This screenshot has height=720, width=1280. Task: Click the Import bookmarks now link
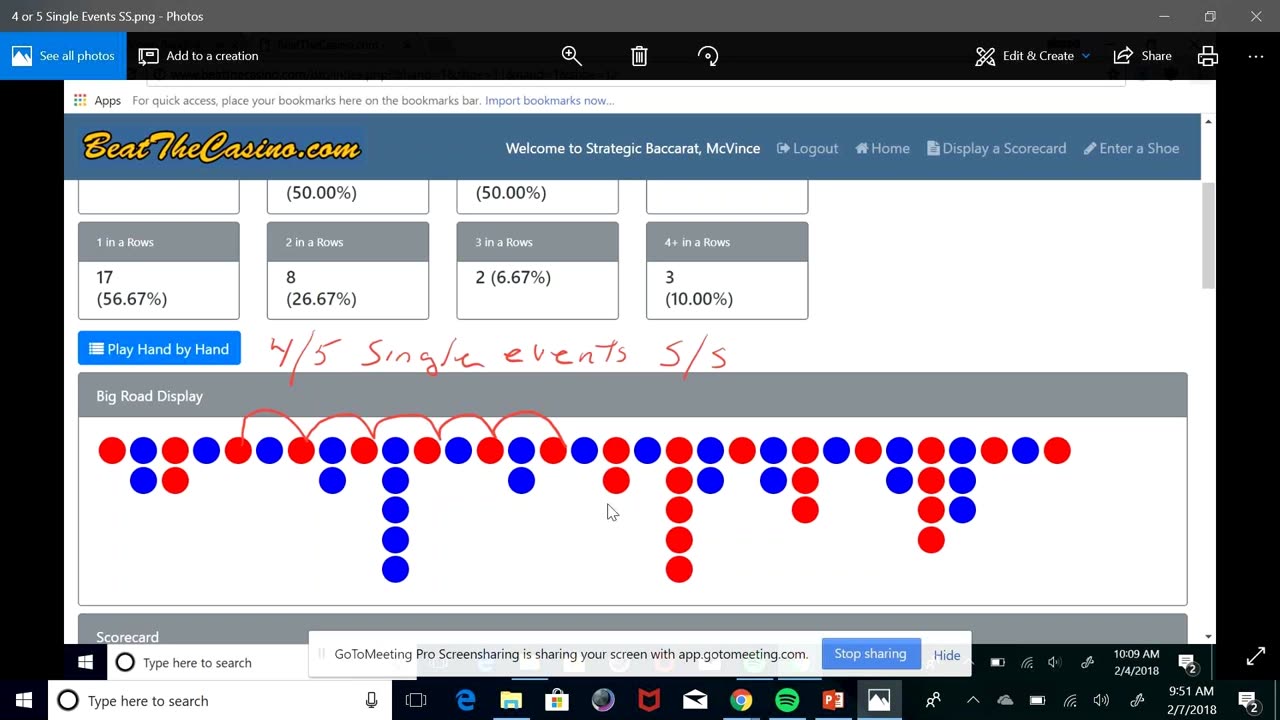[x=549, y=100]
